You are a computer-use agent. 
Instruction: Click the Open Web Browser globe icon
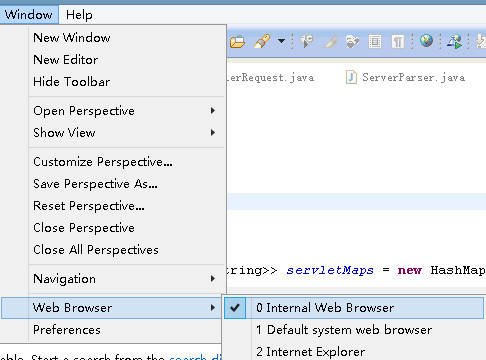(426, 41)
